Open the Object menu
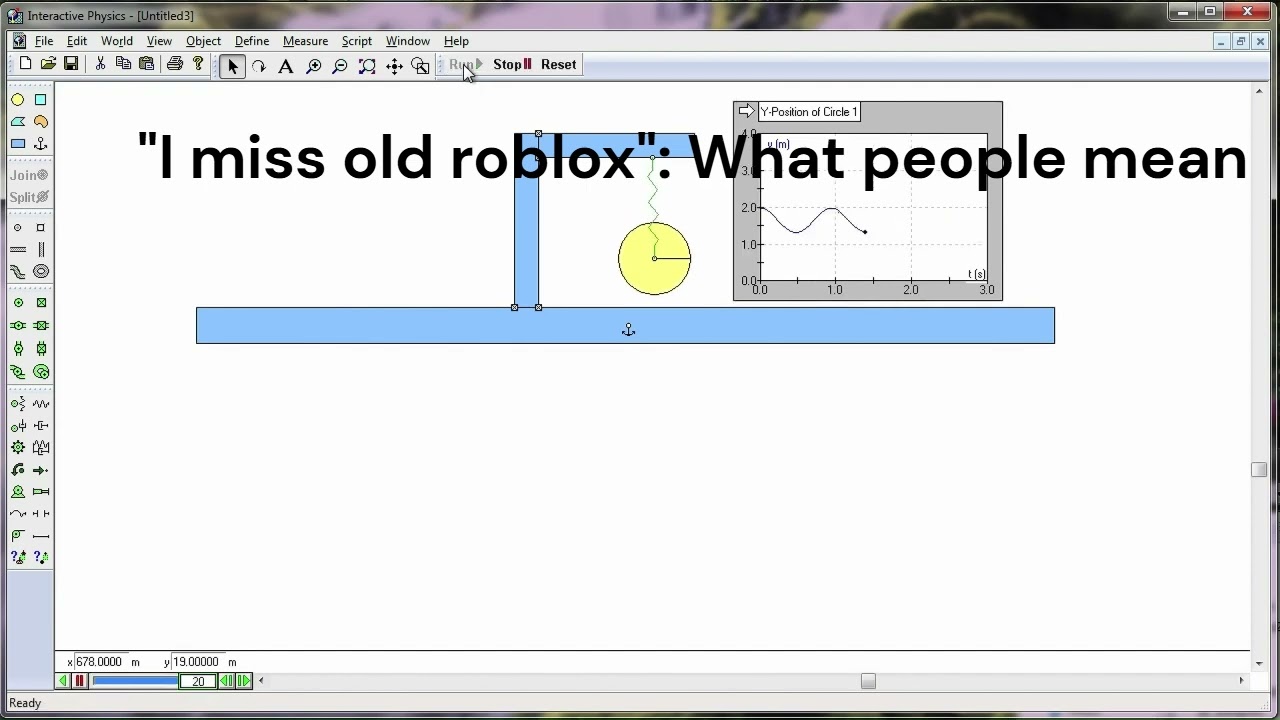Viewport: 1280px width, 720px height. point(203,41)
